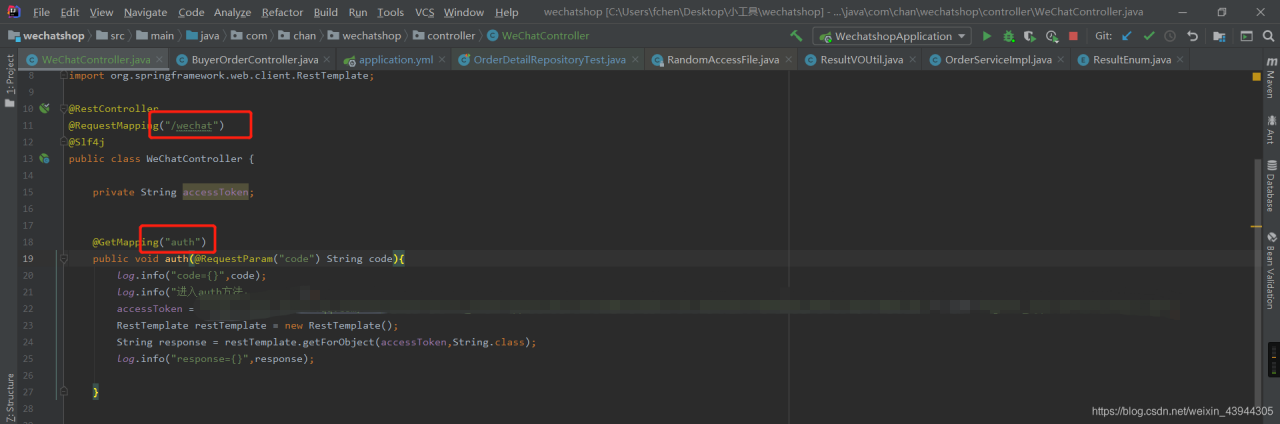Run WechatshopApplication with the green play icon

click(x=987, y=36)
